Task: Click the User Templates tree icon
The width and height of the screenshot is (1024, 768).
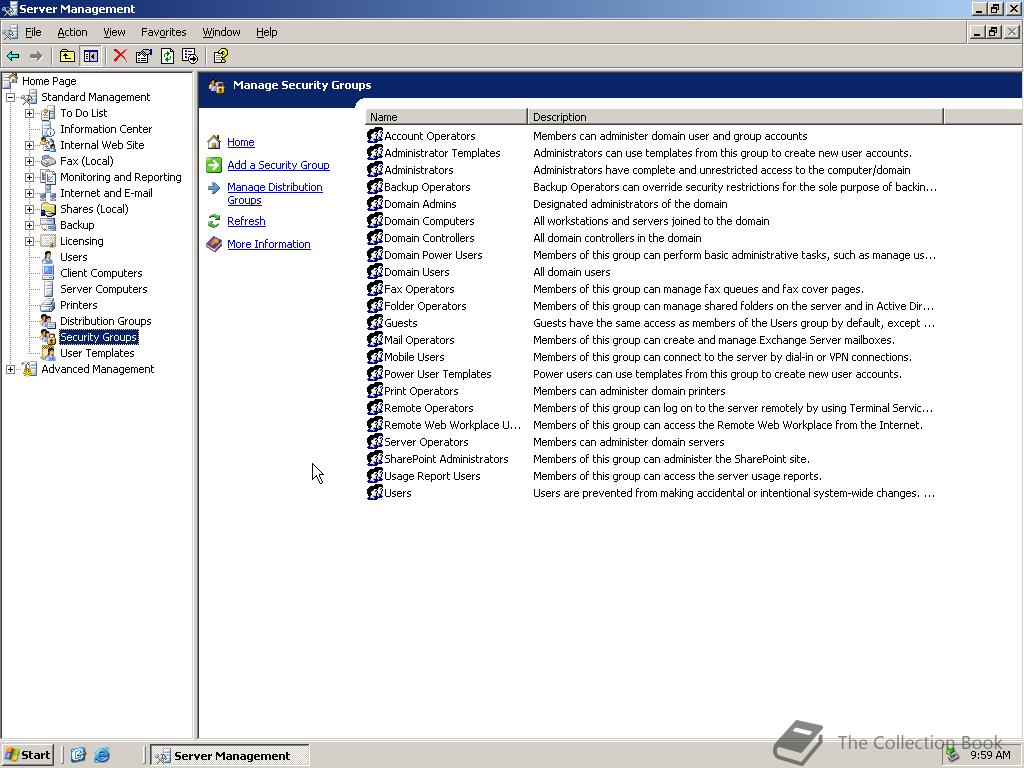Action: [48, 353]
